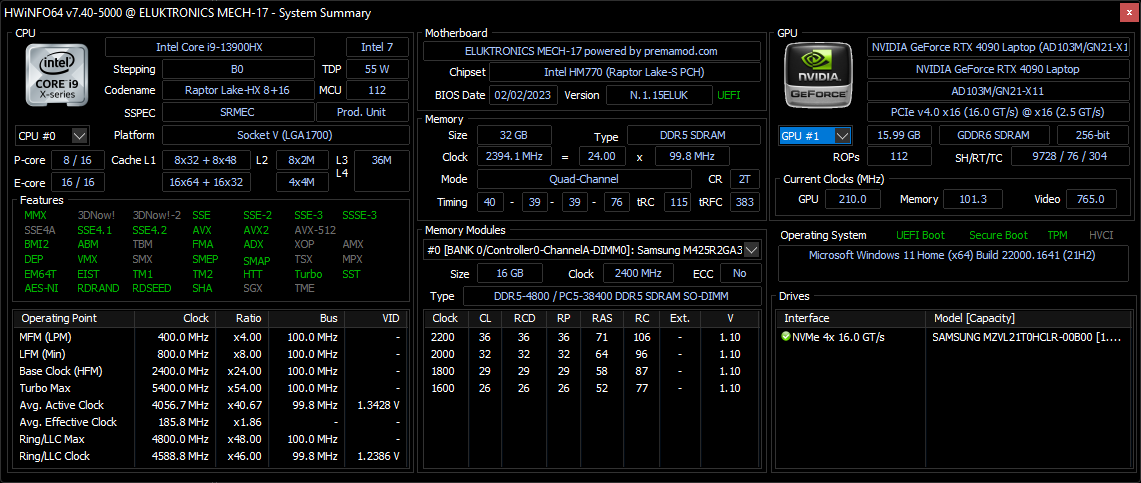
Task: Click the Quad-Channel memory mode field
Action: (584, 179)
